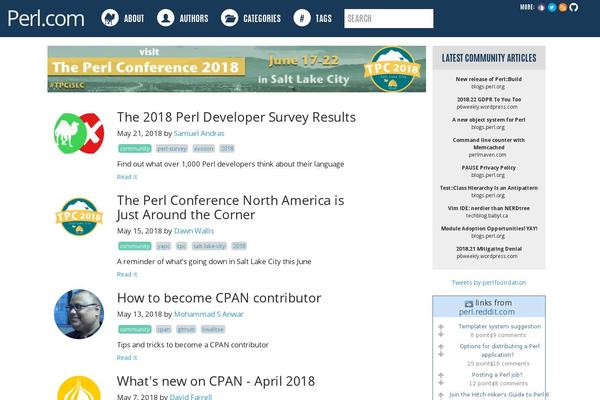Open Test::Class Hierarchy Is an Antipattern
The image size is (600, 400).
pyautogui.click(x=489, y=188)
